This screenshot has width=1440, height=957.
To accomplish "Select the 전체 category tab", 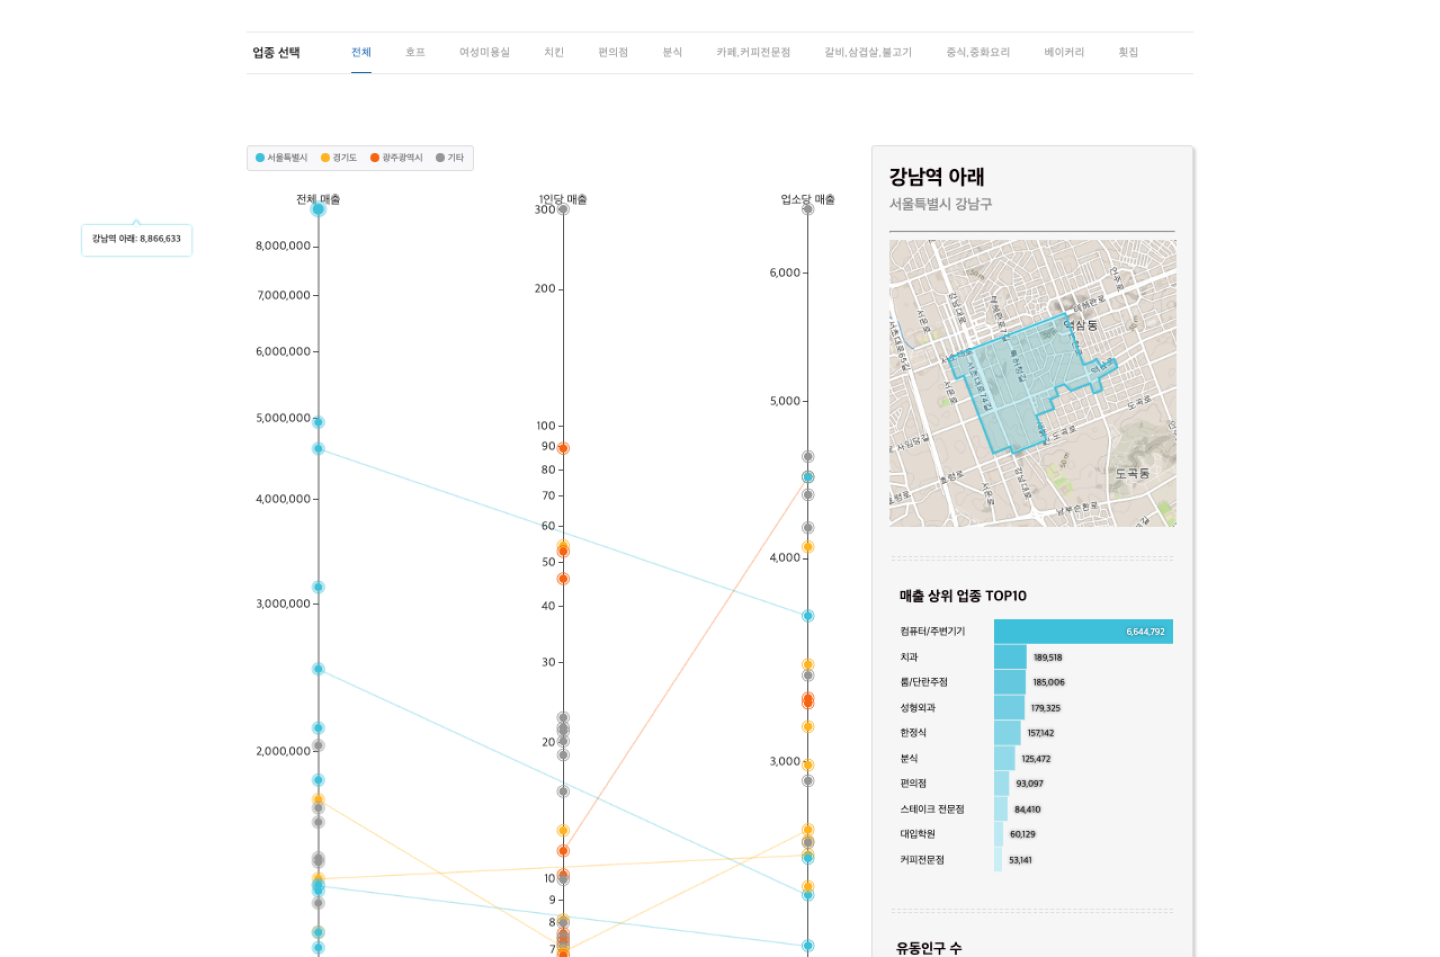I will pyautogui.click(x=361, y=53).
